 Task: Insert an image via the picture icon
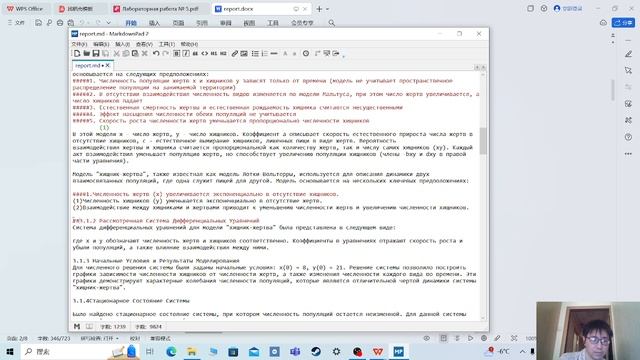(244, 53)
